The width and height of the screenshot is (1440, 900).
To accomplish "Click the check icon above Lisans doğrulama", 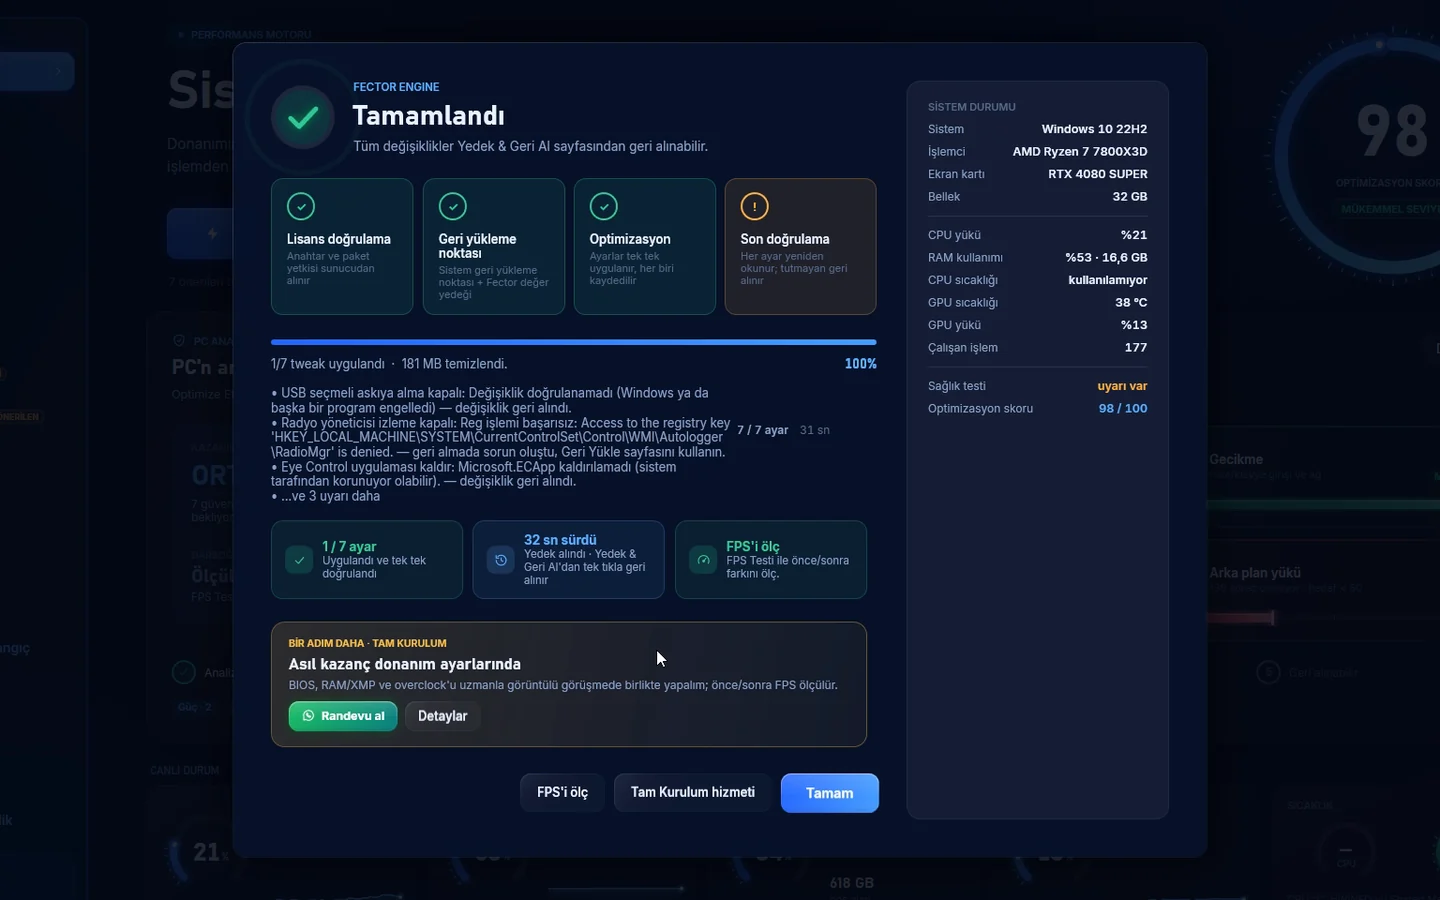I will pos(301,206).
